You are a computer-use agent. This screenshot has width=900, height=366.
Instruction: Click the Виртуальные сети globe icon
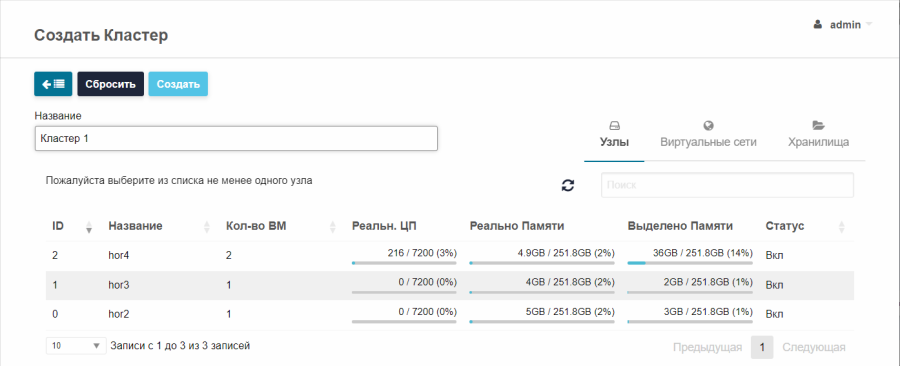708,126
